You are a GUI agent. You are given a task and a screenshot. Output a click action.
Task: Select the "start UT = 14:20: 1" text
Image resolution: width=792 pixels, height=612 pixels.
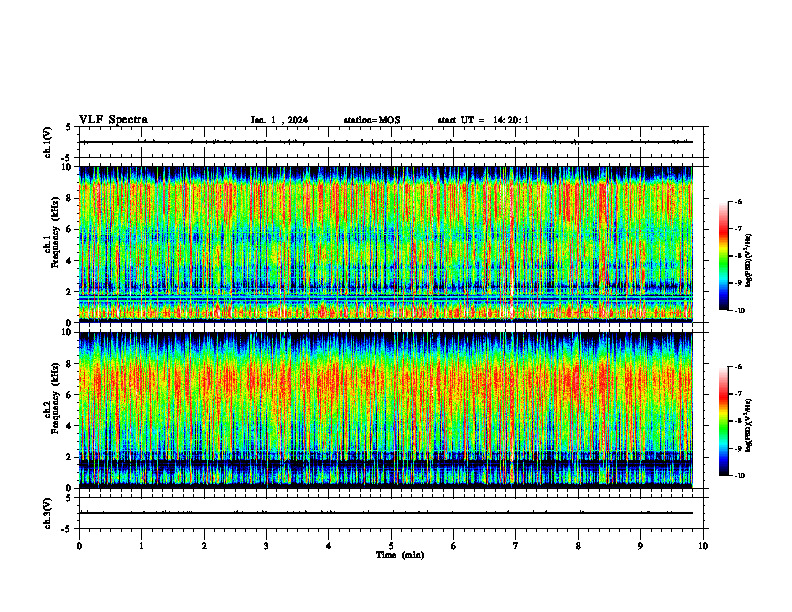tap(483, 120)
